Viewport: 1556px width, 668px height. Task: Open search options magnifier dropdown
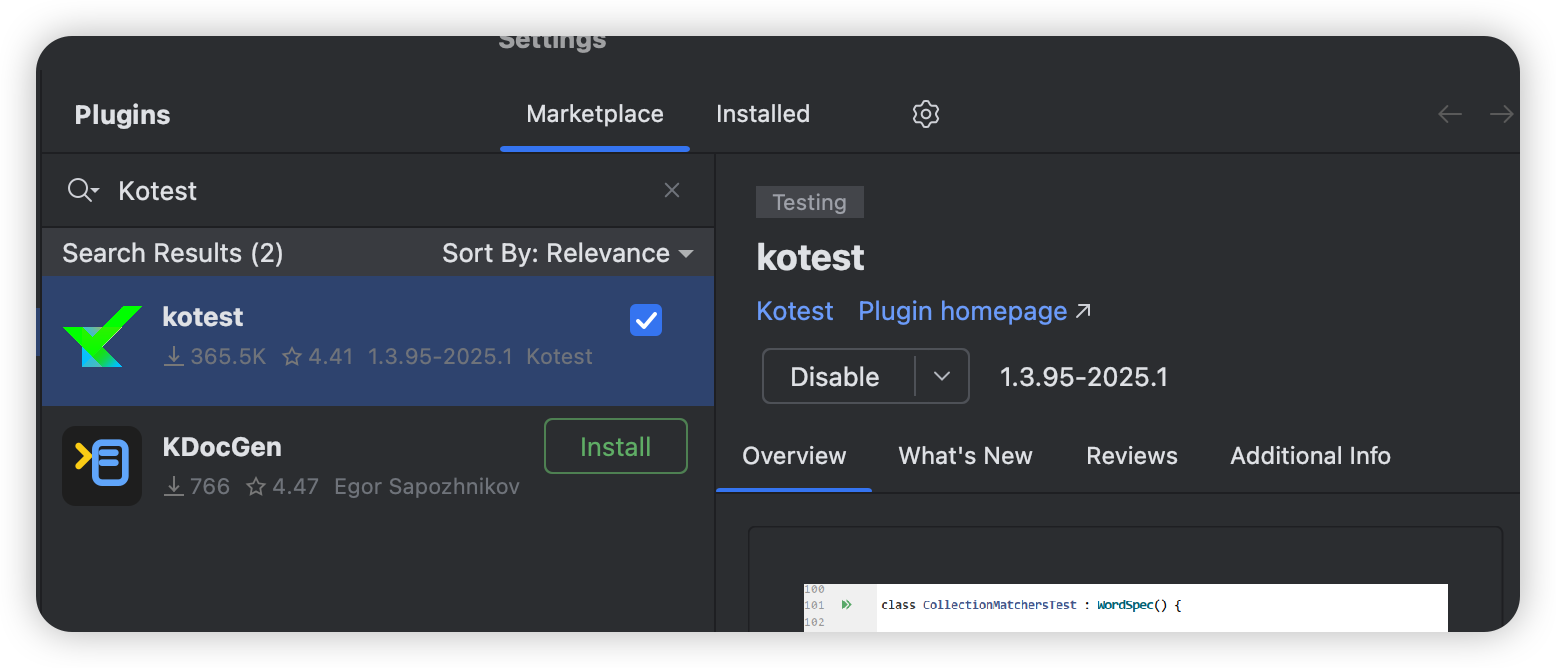point(83,190)
